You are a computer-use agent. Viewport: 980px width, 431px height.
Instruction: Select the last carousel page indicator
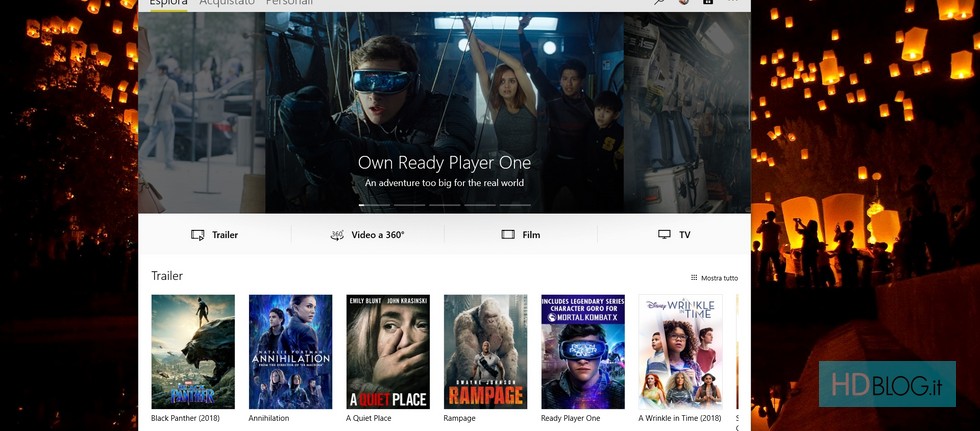pos(515,205)
